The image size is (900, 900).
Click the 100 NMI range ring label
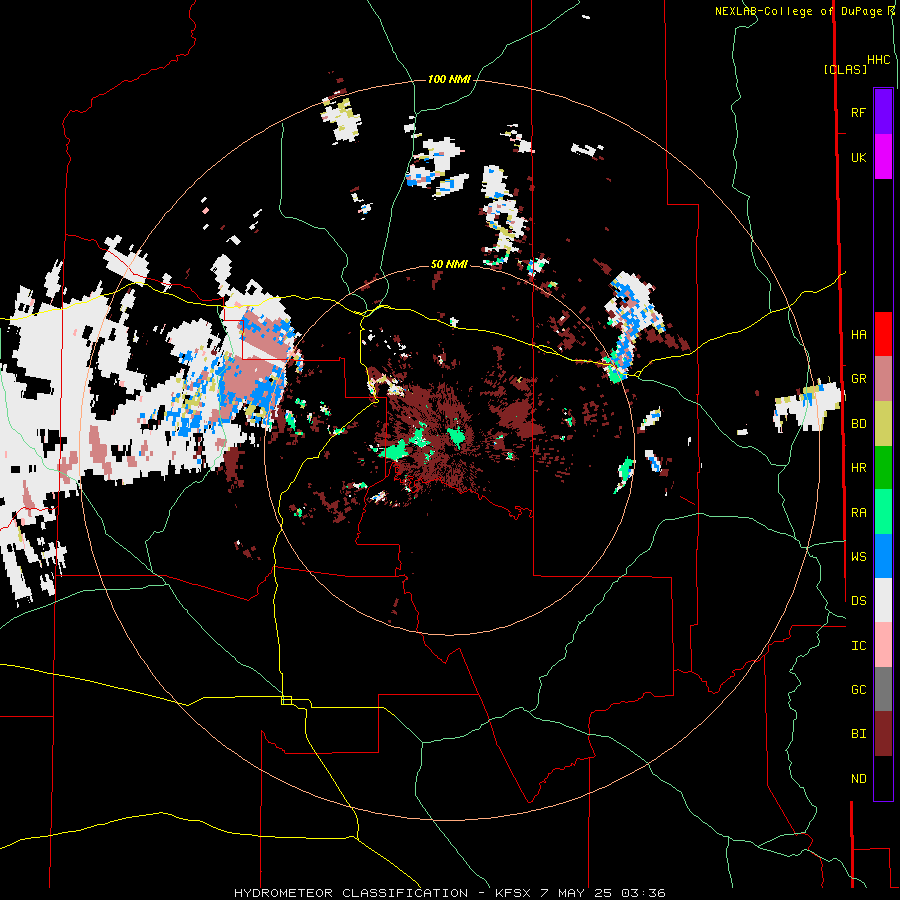[x=448, y=79]
